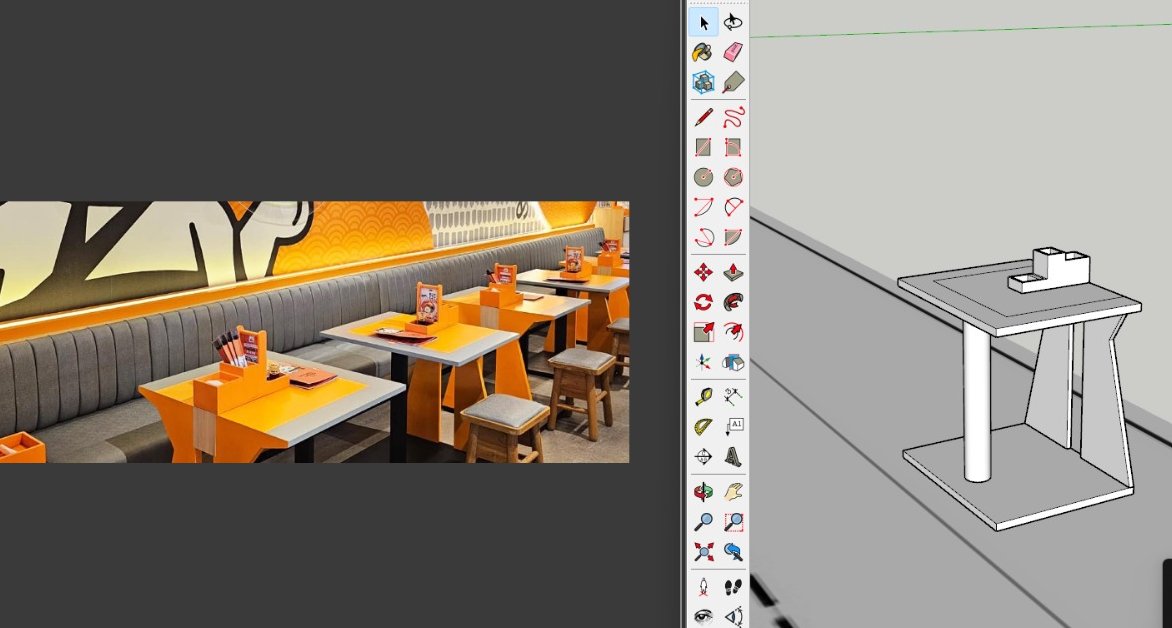Select the table top in the 3D model
1172x628 pixels.
tap(1019, 297)
